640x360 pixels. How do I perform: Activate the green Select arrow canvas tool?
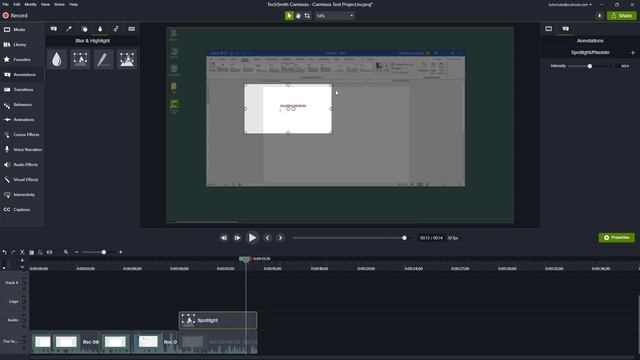tap(289, 16)
